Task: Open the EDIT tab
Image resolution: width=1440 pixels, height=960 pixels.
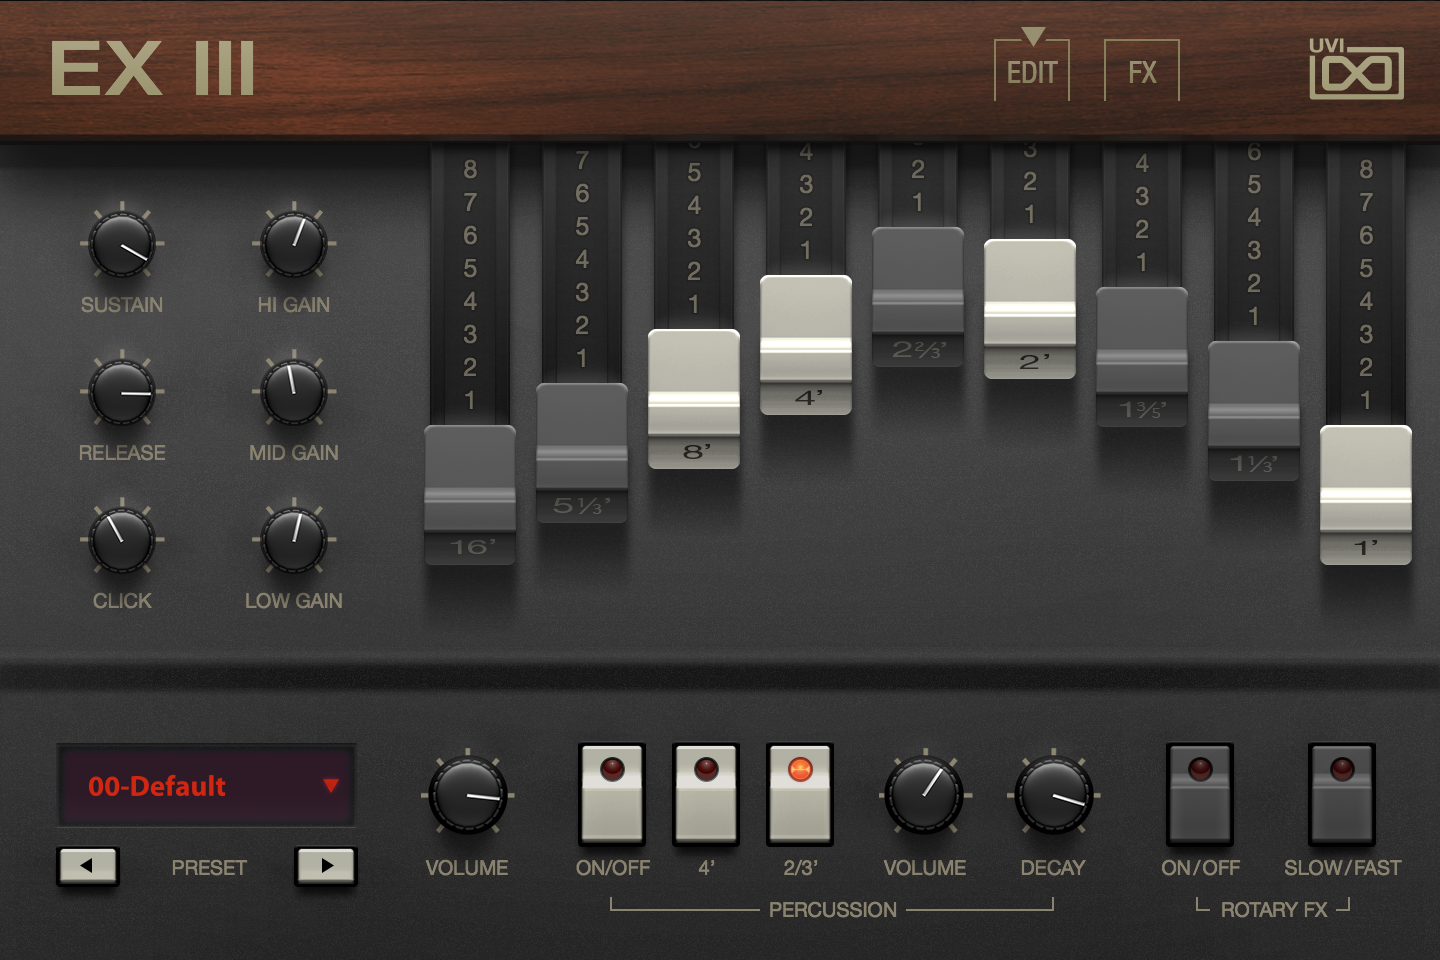Action: [1032, 71]
